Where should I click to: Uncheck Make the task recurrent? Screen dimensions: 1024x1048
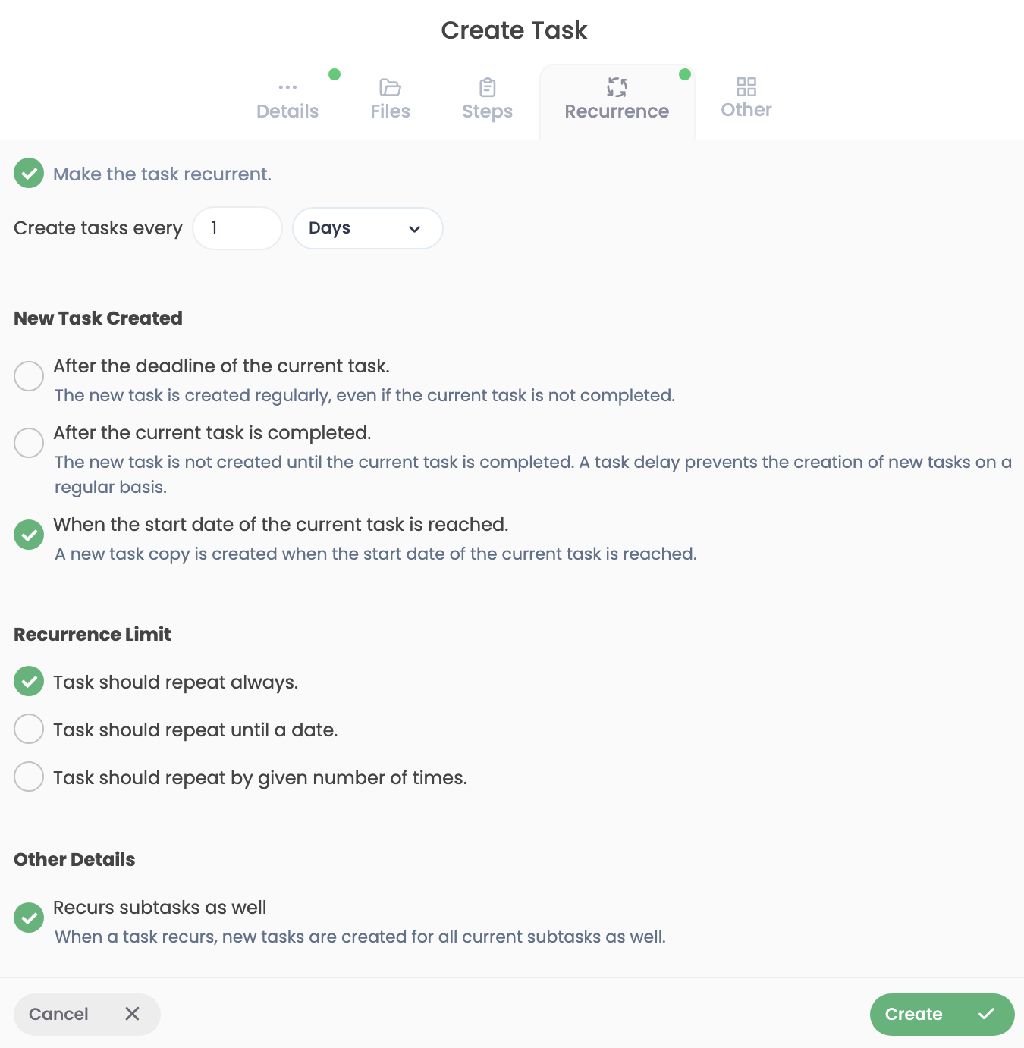tap(29, 173)
